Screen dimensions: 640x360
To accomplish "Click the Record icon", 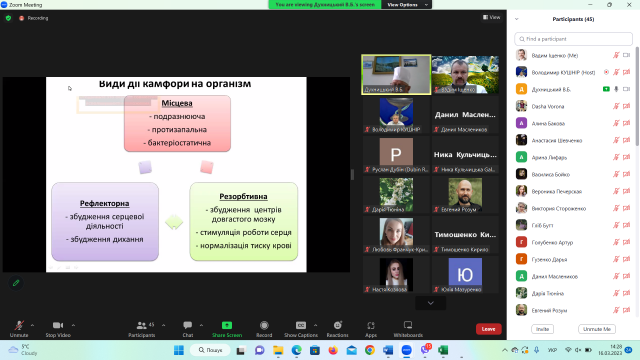I will point(264,325).
